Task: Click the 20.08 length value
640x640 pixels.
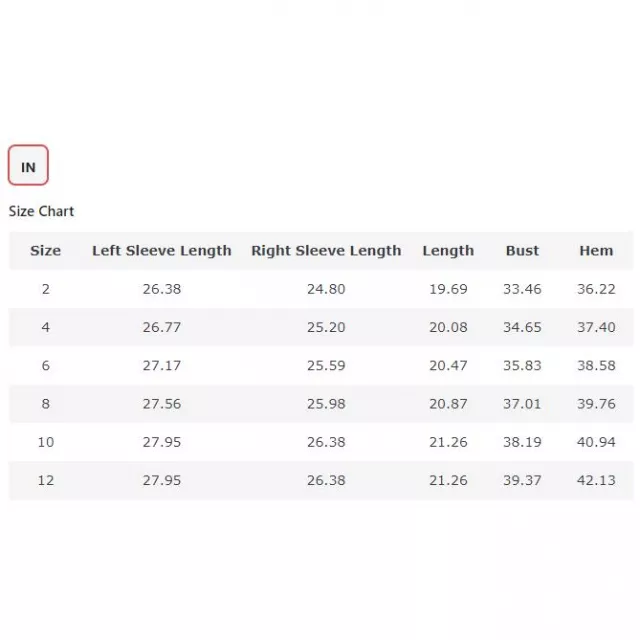Action: 448,327
